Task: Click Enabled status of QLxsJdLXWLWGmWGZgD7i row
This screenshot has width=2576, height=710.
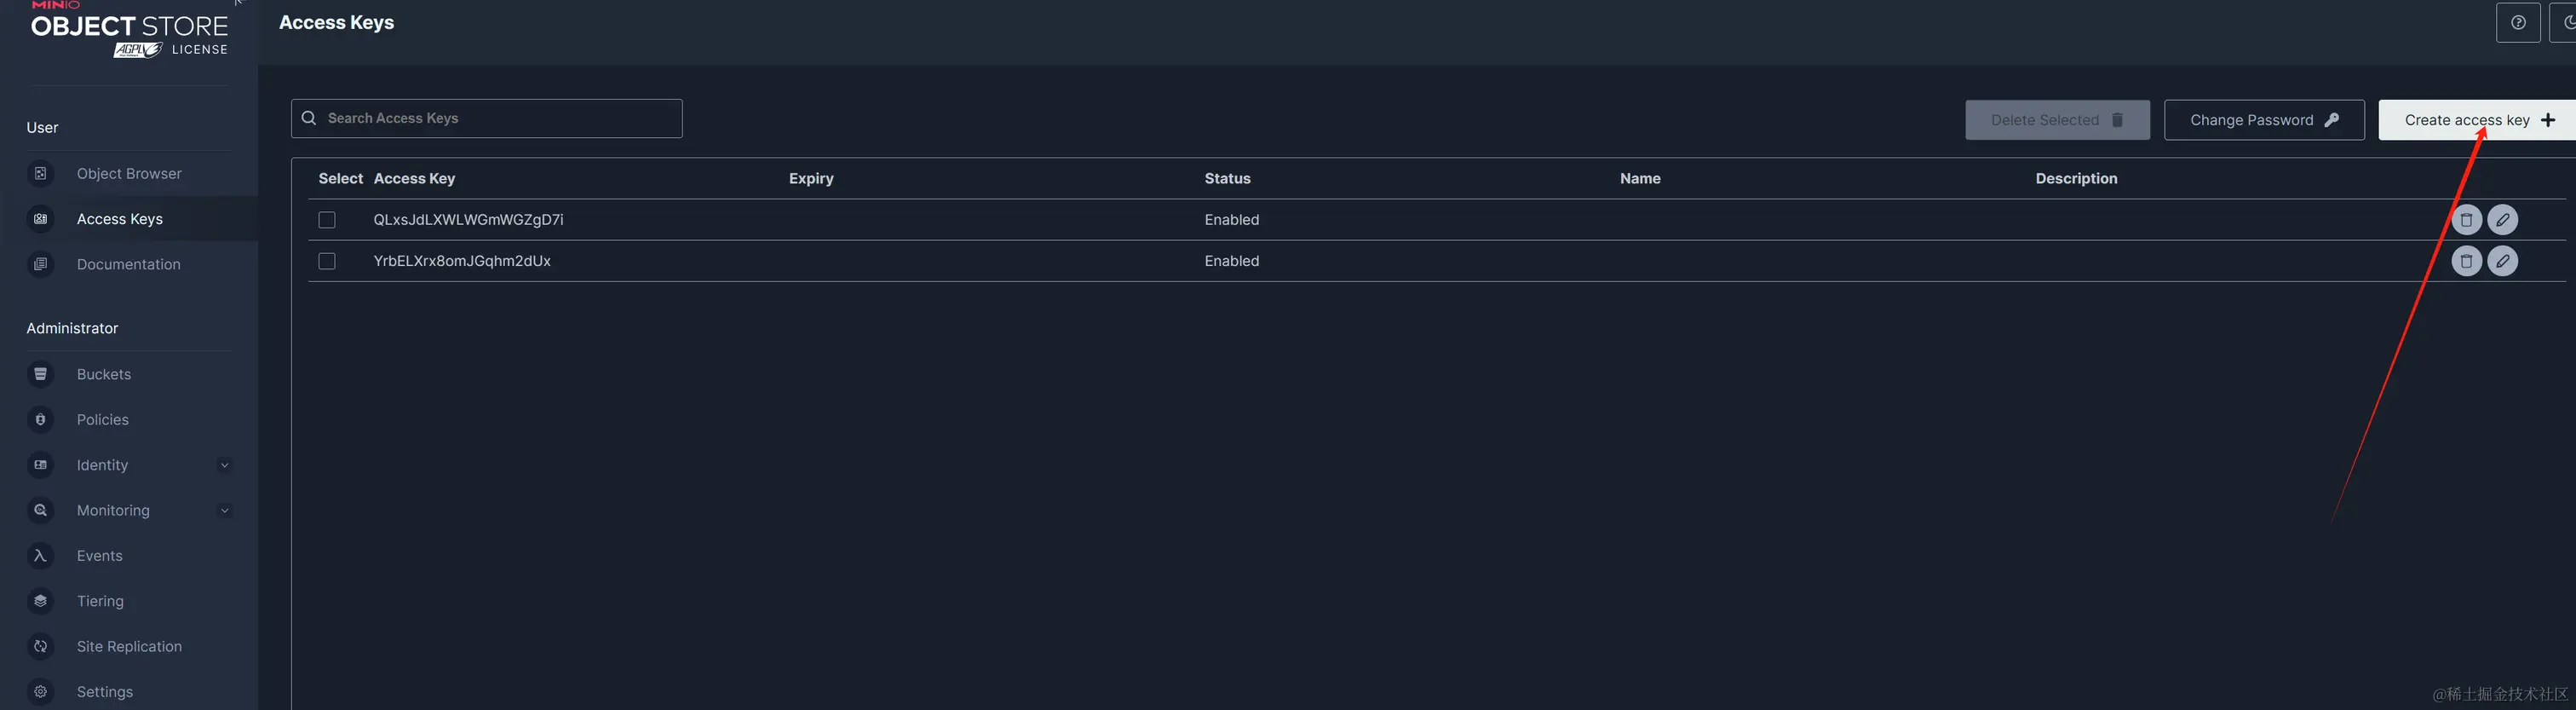Action: 1231,220
